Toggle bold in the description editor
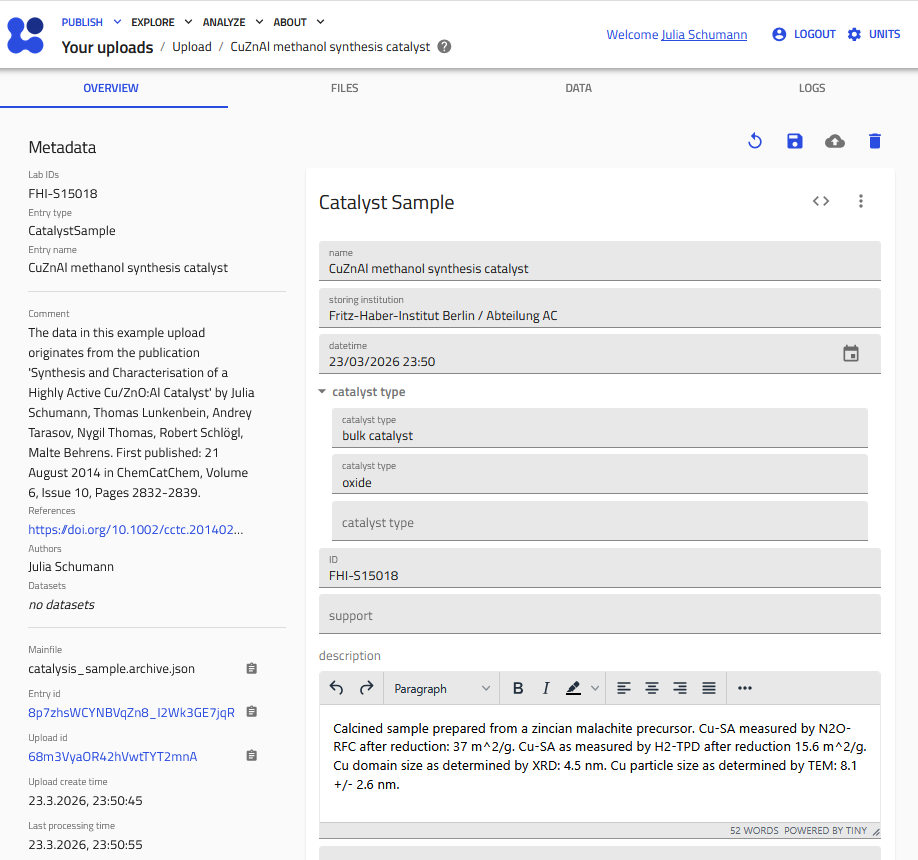Viewport: 918px width, 860px height. pos(518,688)
